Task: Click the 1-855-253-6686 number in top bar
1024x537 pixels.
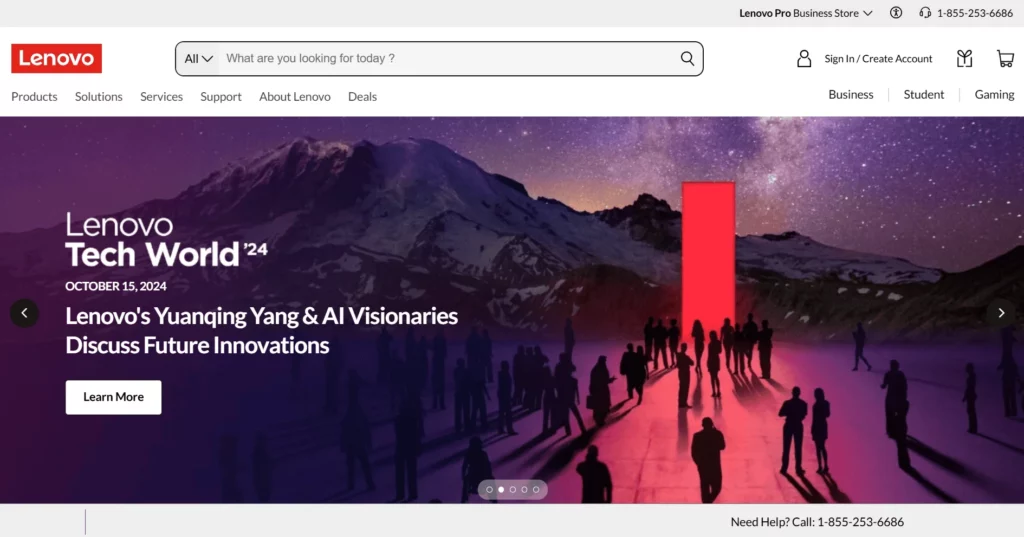Action: [974, 13]
